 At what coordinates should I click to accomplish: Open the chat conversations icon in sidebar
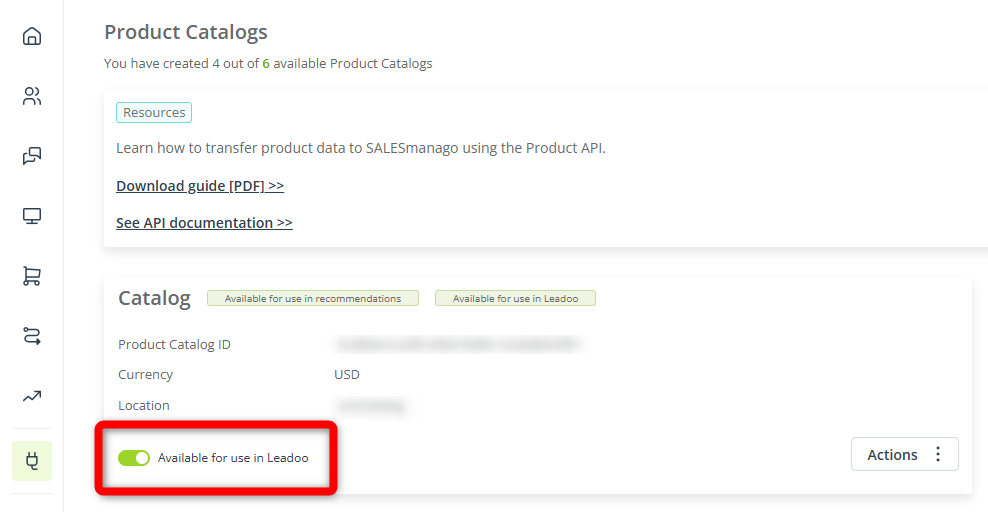point(32,156)
